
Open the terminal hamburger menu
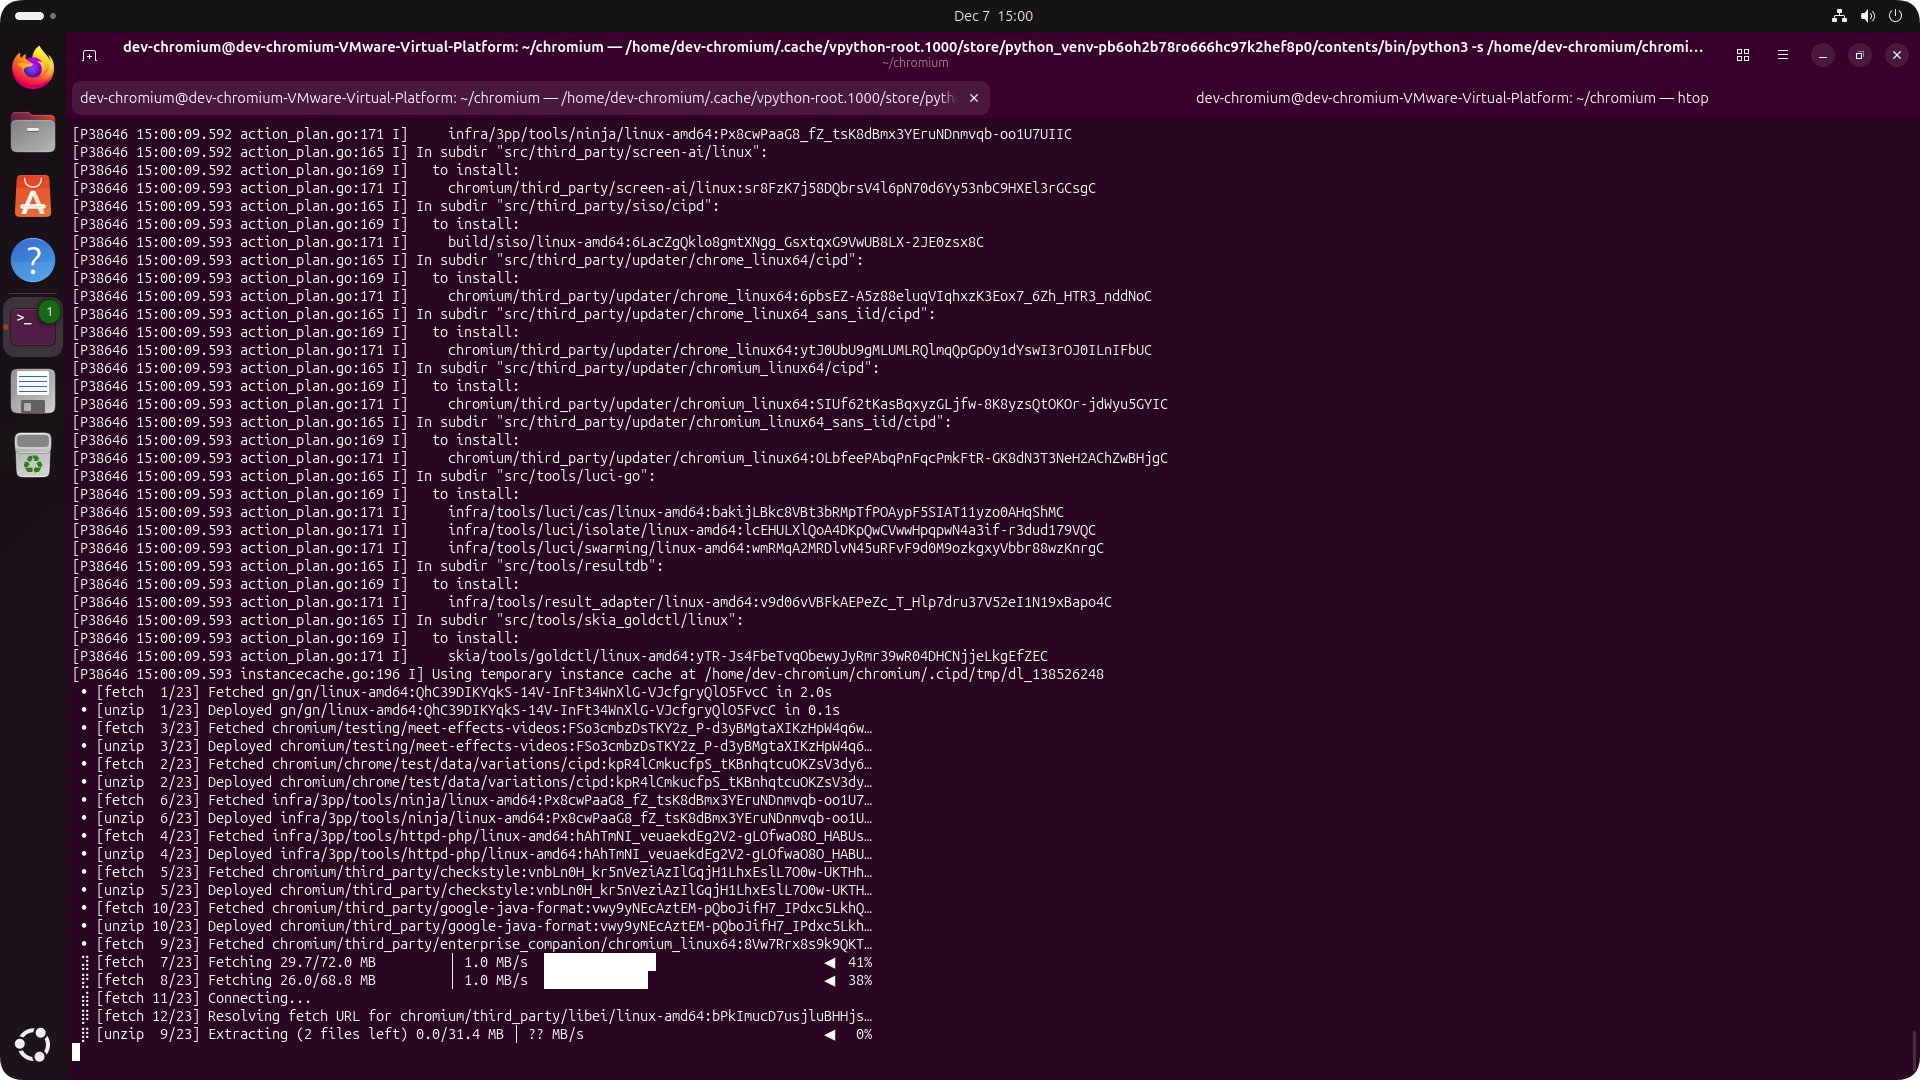pos(1783,55)
